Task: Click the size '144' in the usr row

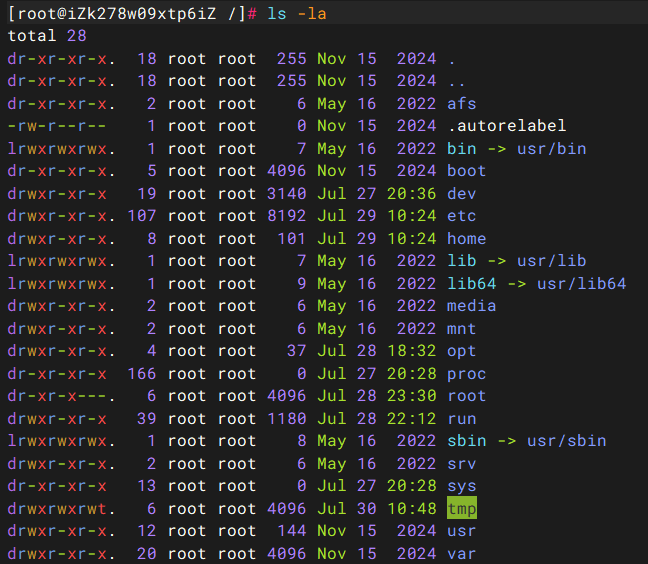Action: tap(291, 531)
